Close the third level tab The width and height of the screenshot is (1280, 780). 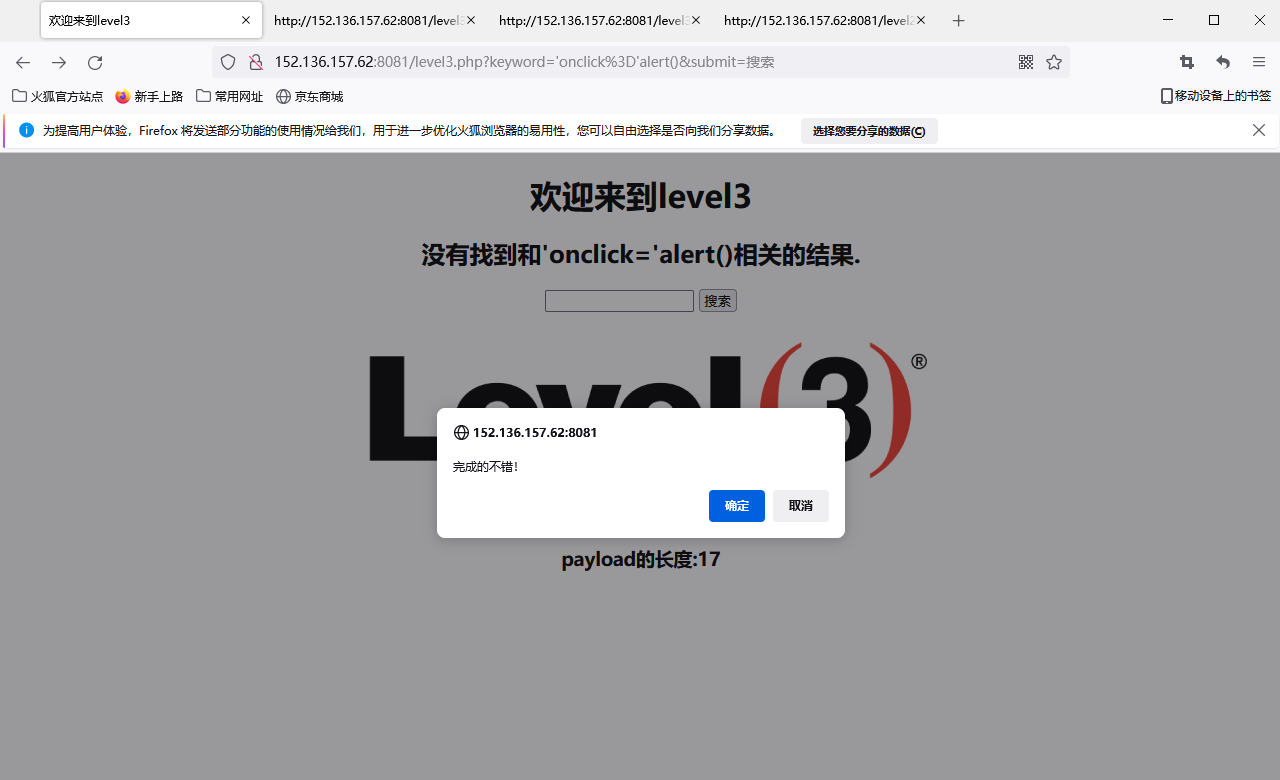(x=696, y=20)
